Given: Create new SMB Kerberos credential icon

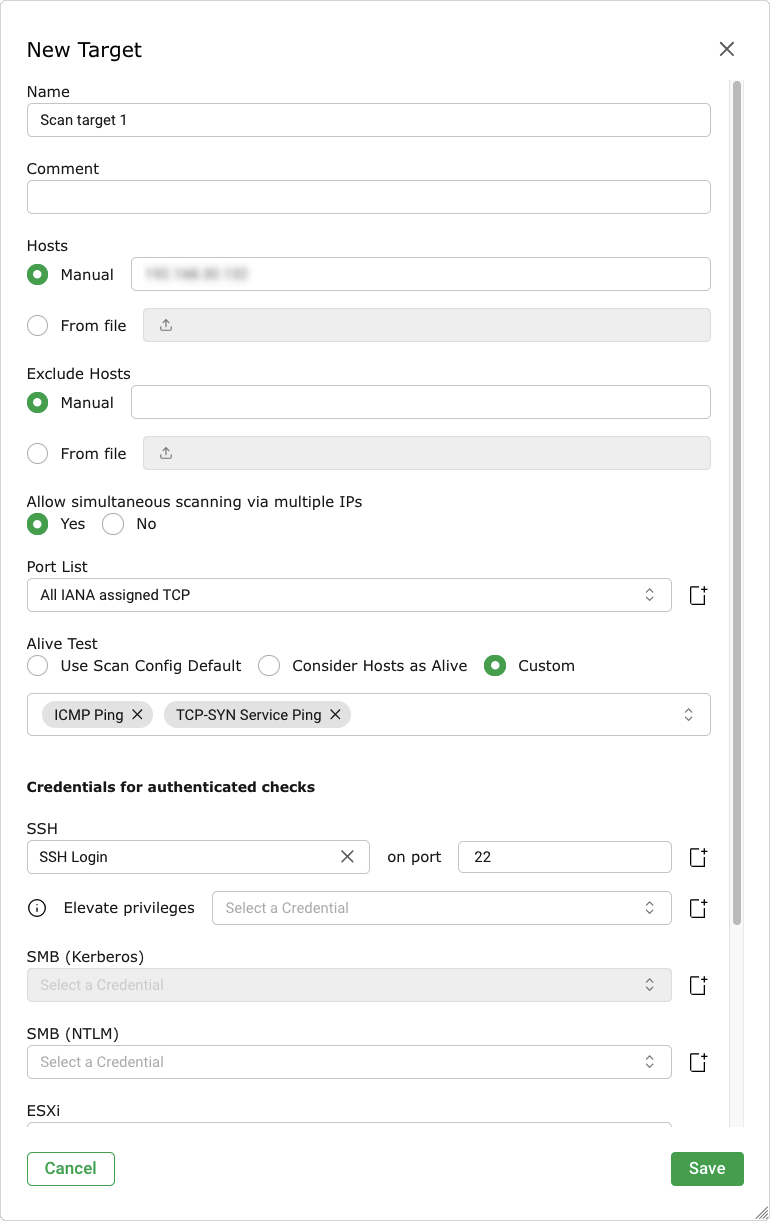Looking at the screenshot, I should pyautogui.click(x=698, y=985).
